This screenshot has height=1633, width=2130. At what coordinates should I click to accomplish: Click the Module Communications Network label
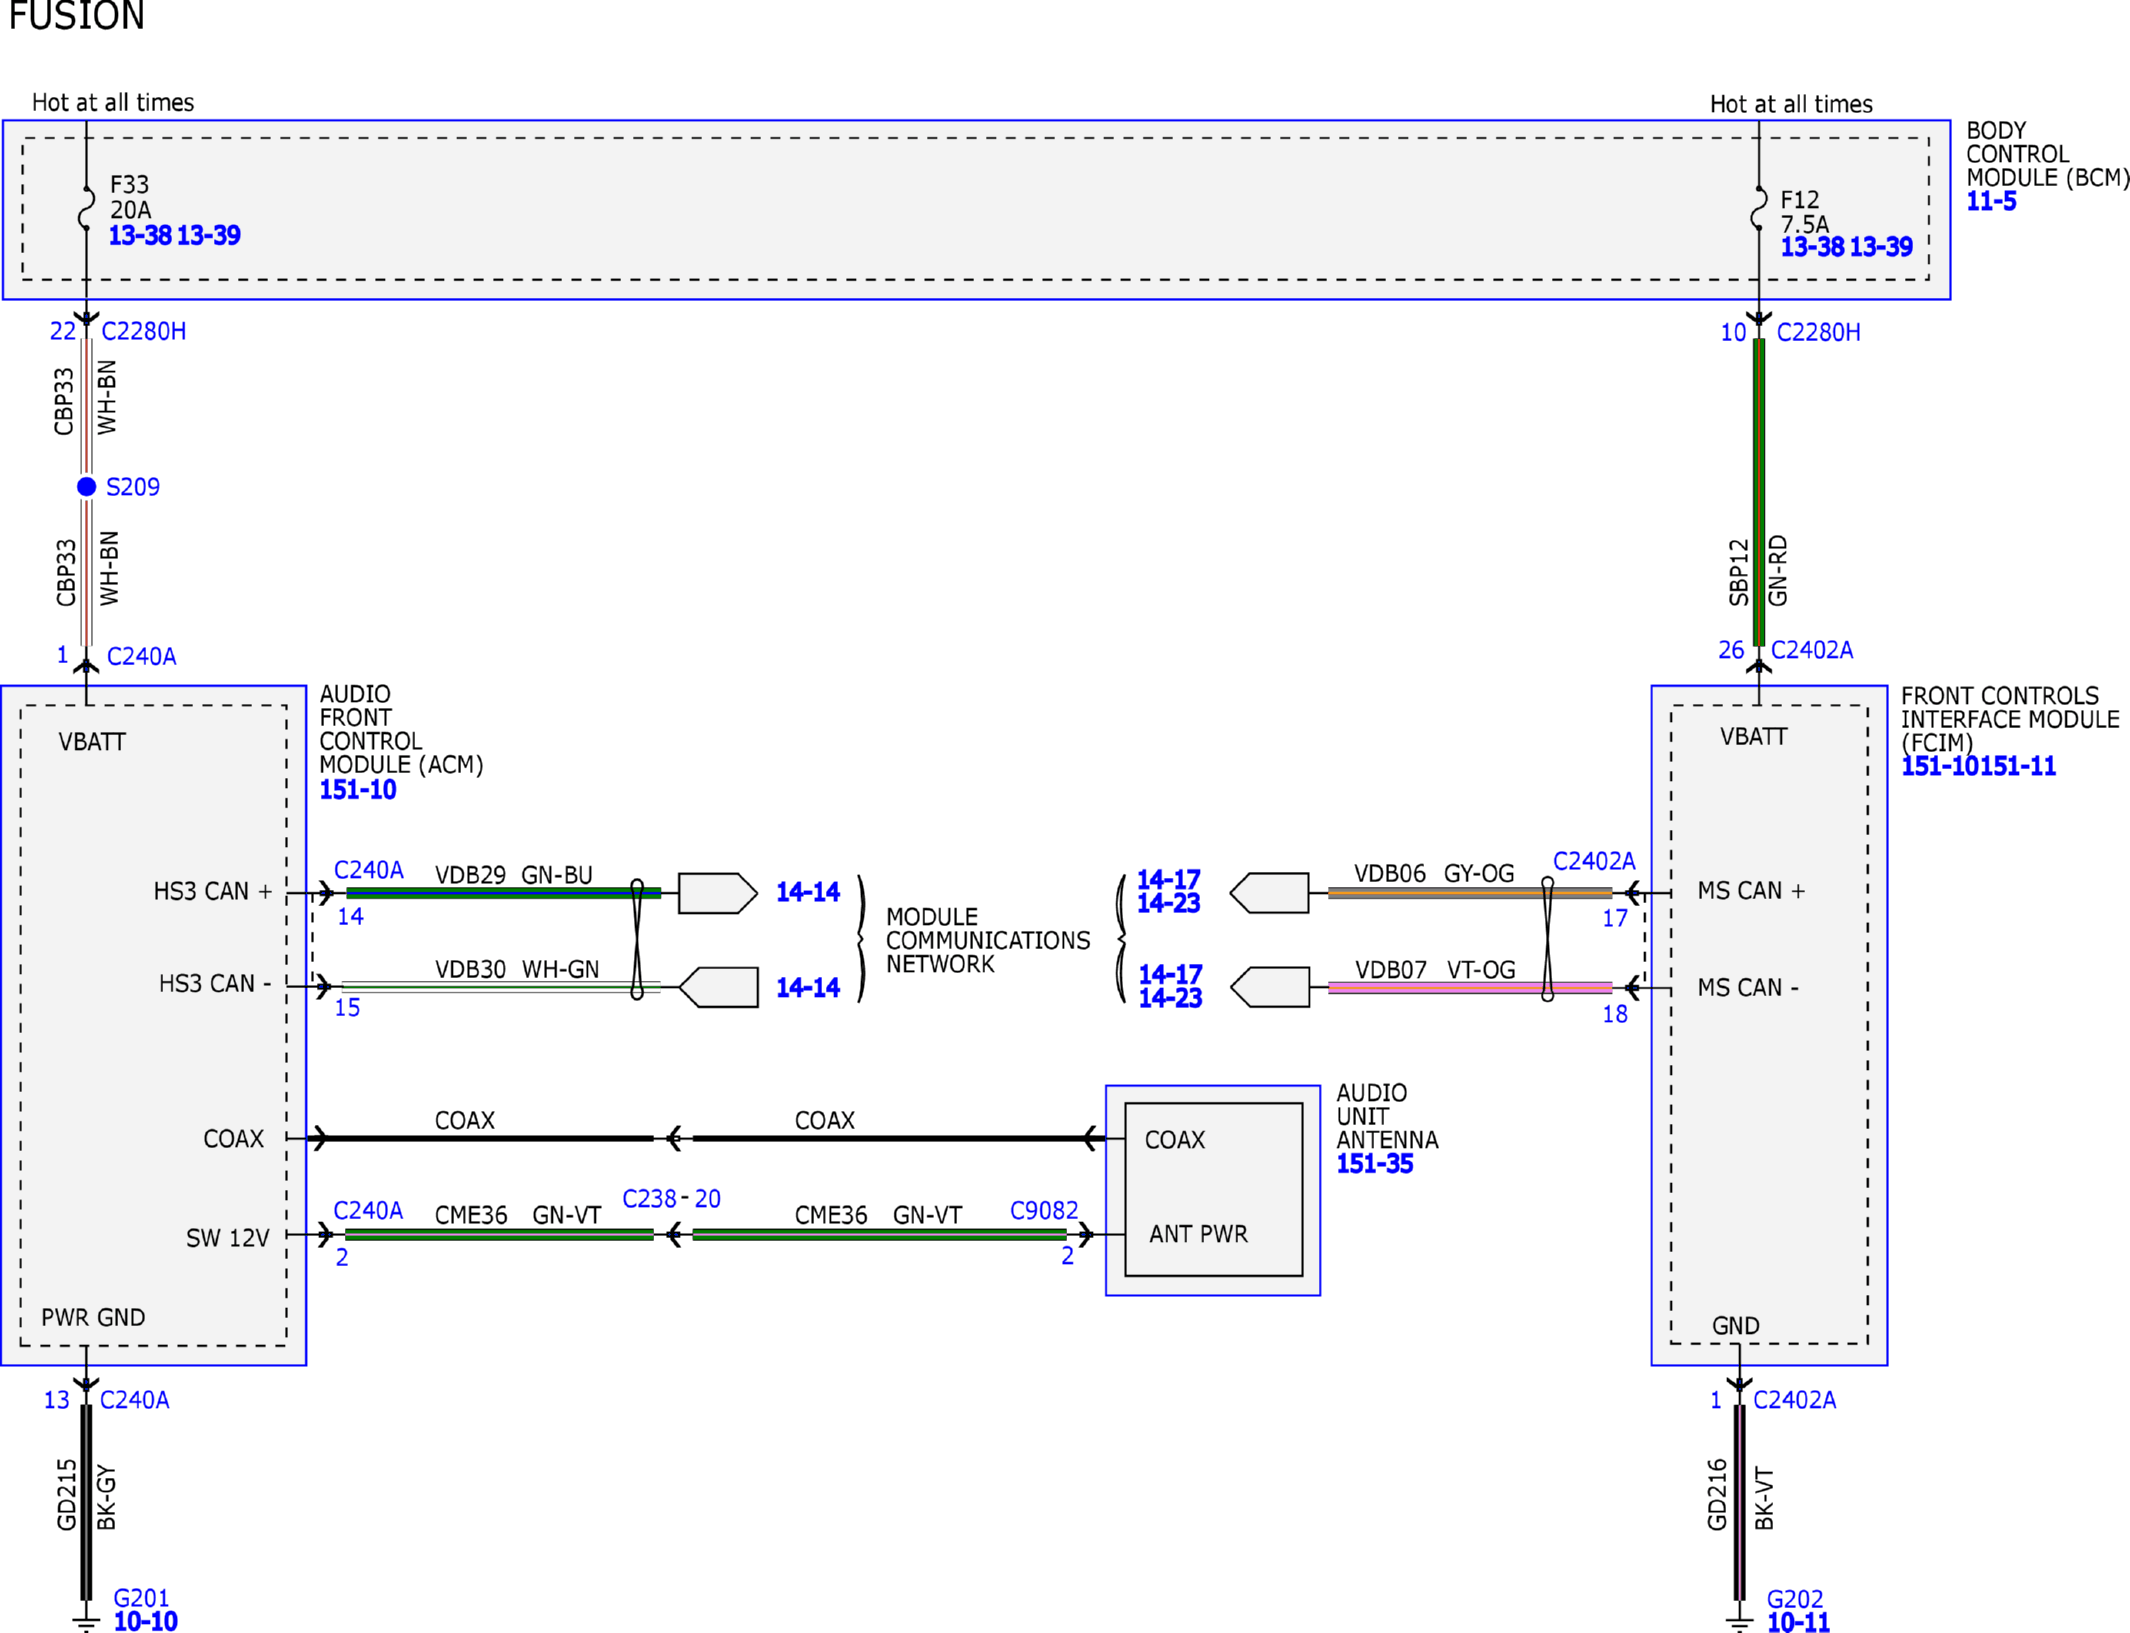tap(988, 940)
